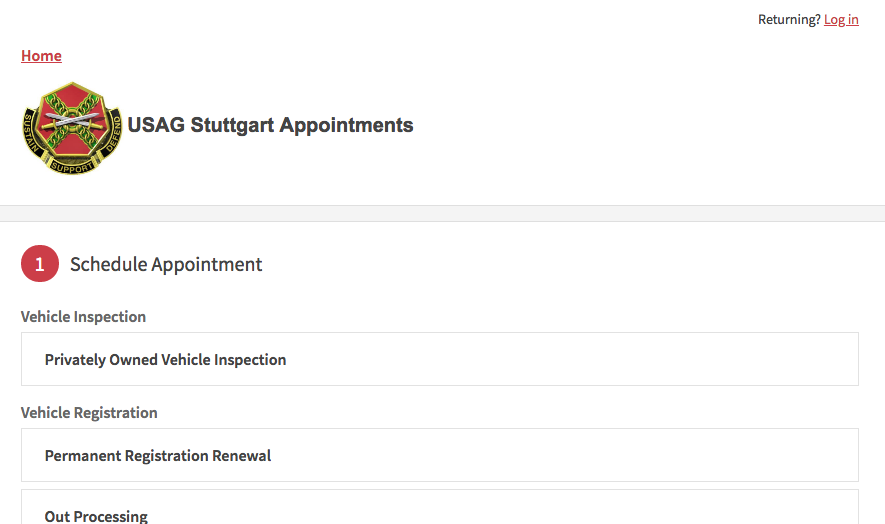Open the Log in link

(841, 20)
